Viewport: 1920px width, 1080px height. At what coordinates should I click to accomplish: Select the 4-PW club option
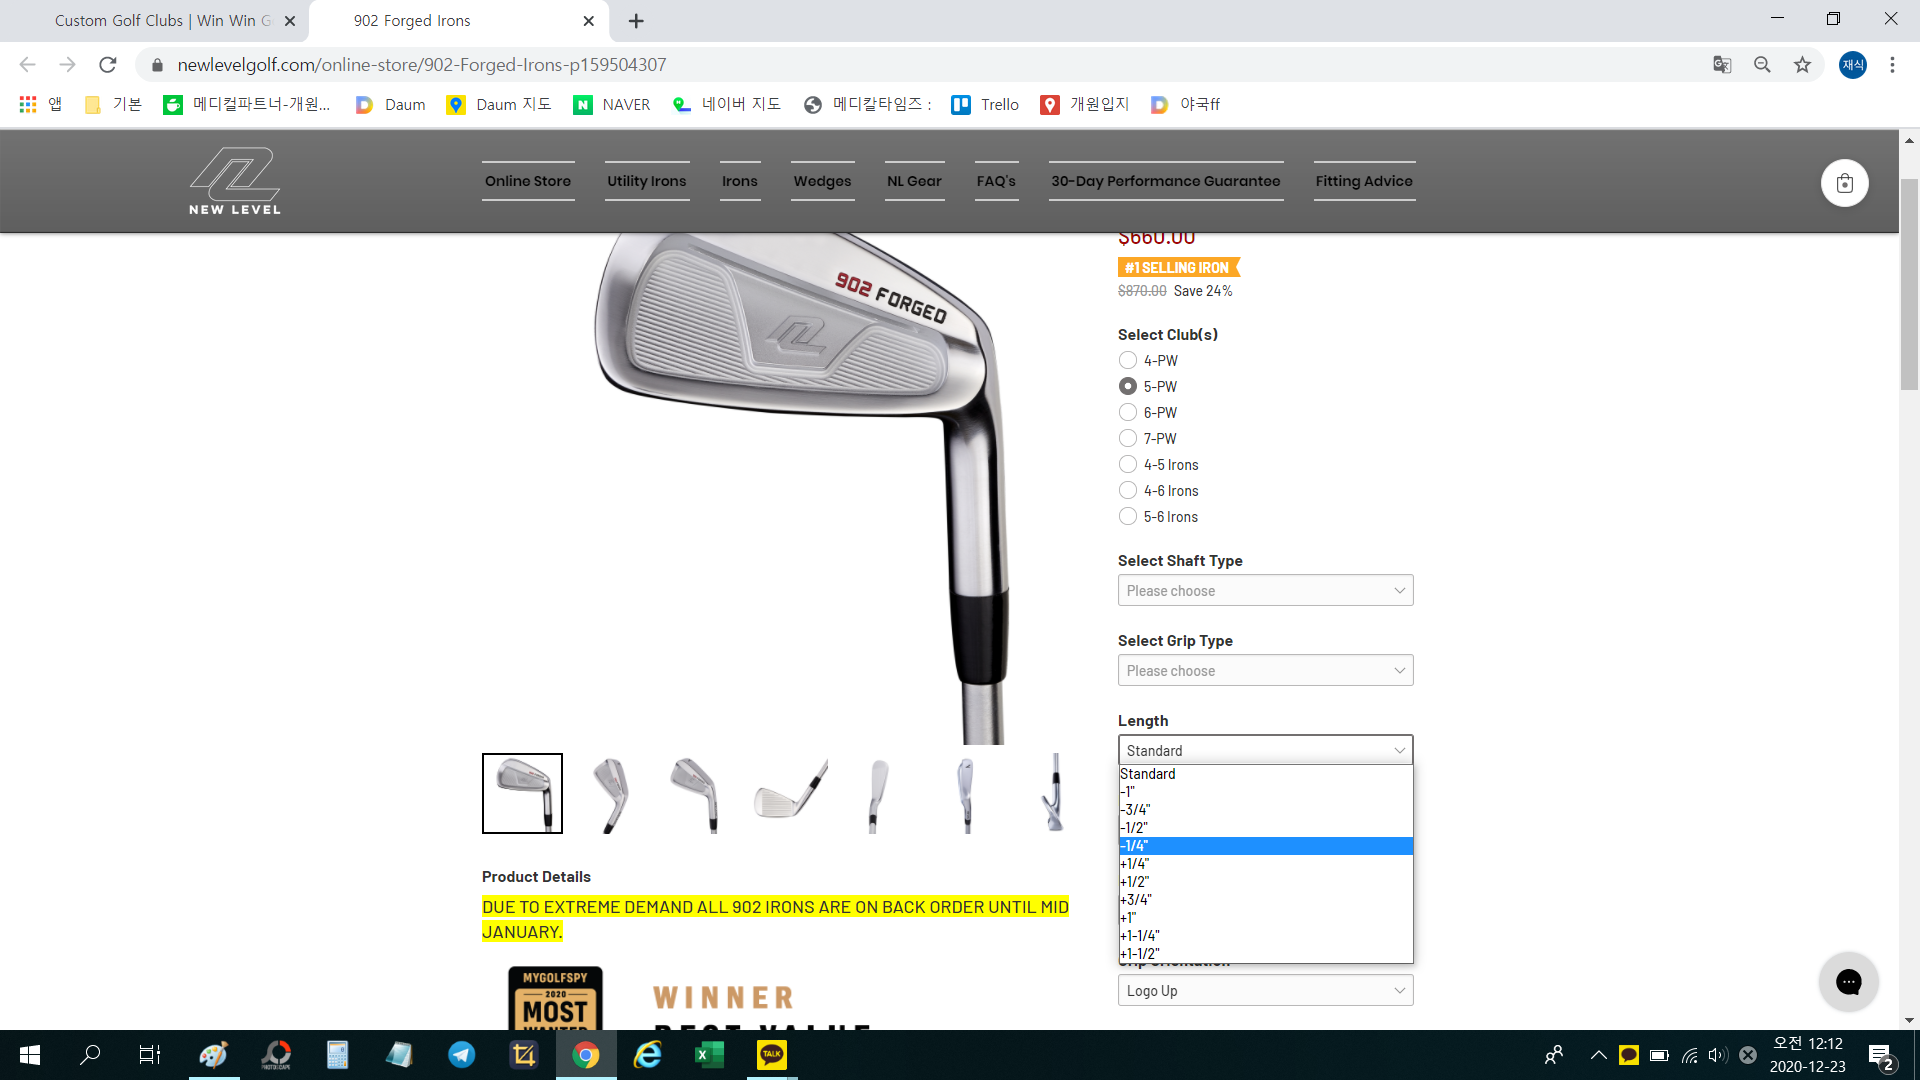tap(1128, 360)
